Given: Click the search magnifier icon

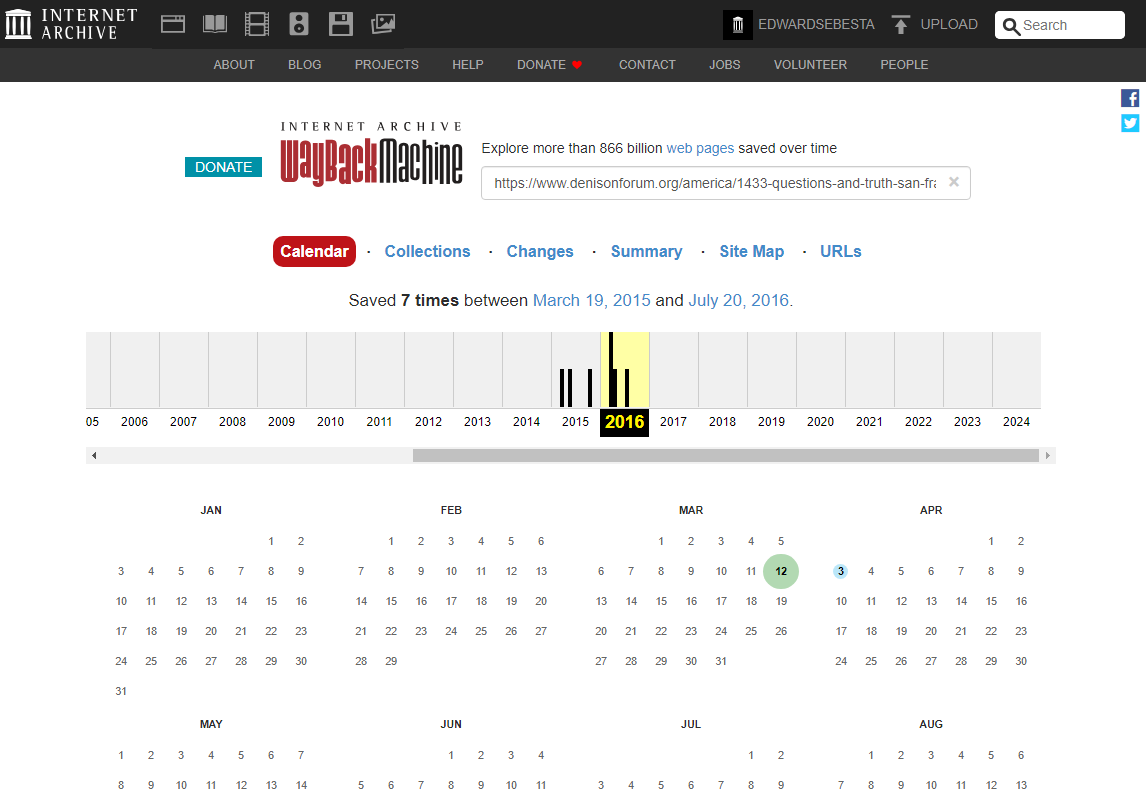Looking at the screenshot, I should (1011, 26).
